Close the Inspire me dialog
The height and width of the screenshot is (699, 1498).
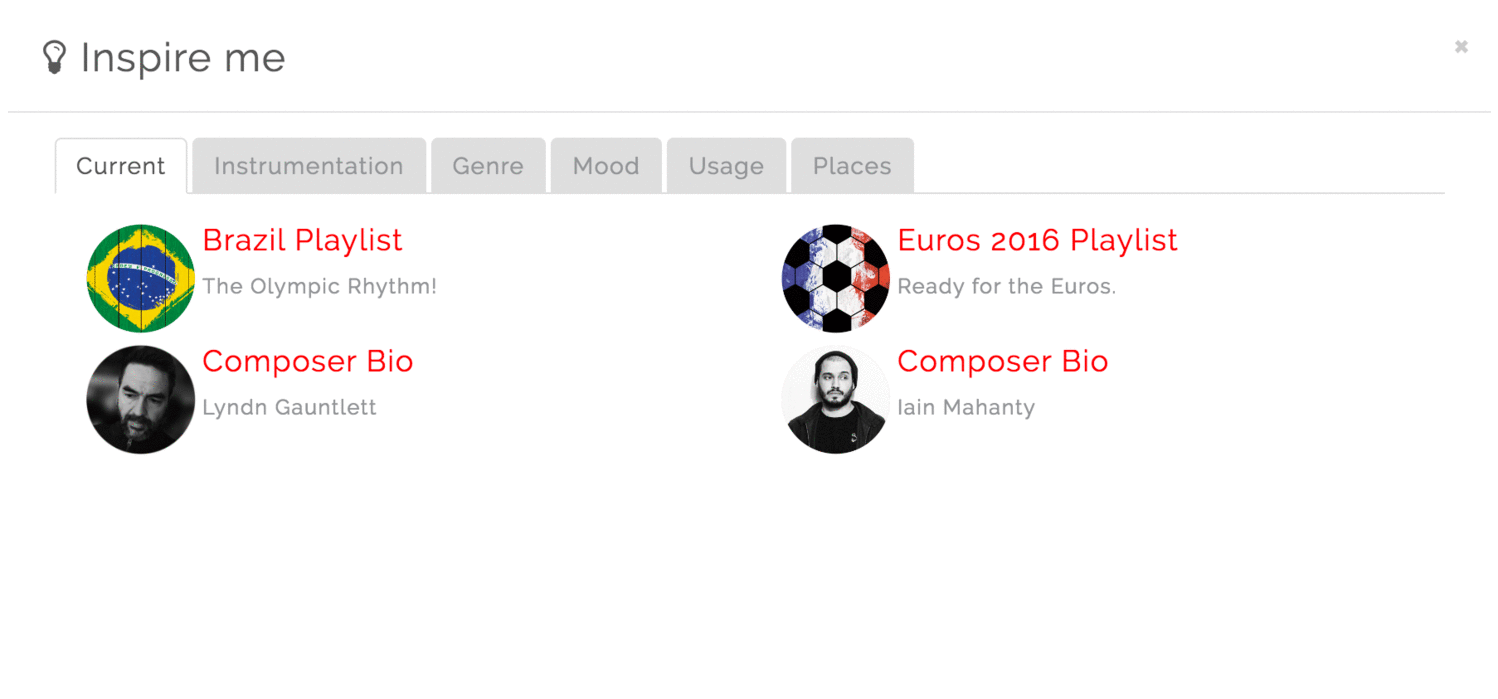1461,46
